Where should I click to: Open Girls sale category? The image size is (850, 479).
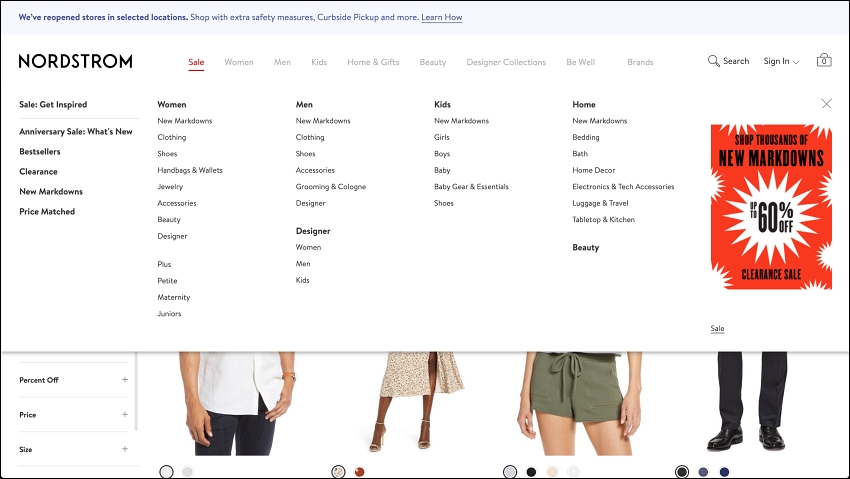(x=441, y=138)
